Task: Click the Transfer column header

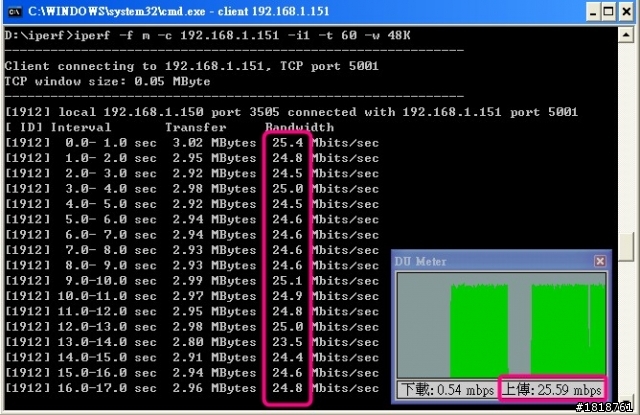Action: [196, 127]
